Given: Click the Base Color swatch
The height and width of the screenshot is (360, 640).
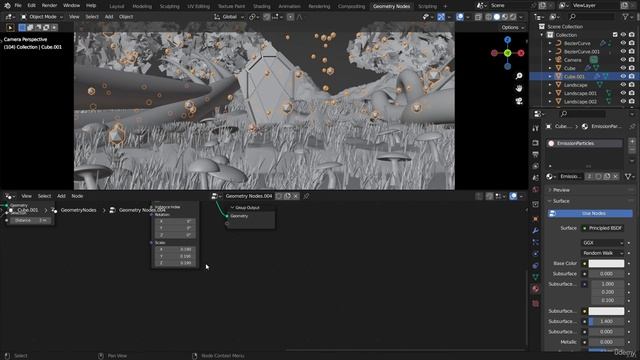Looking at the screenshot, I should coord(606,264).
